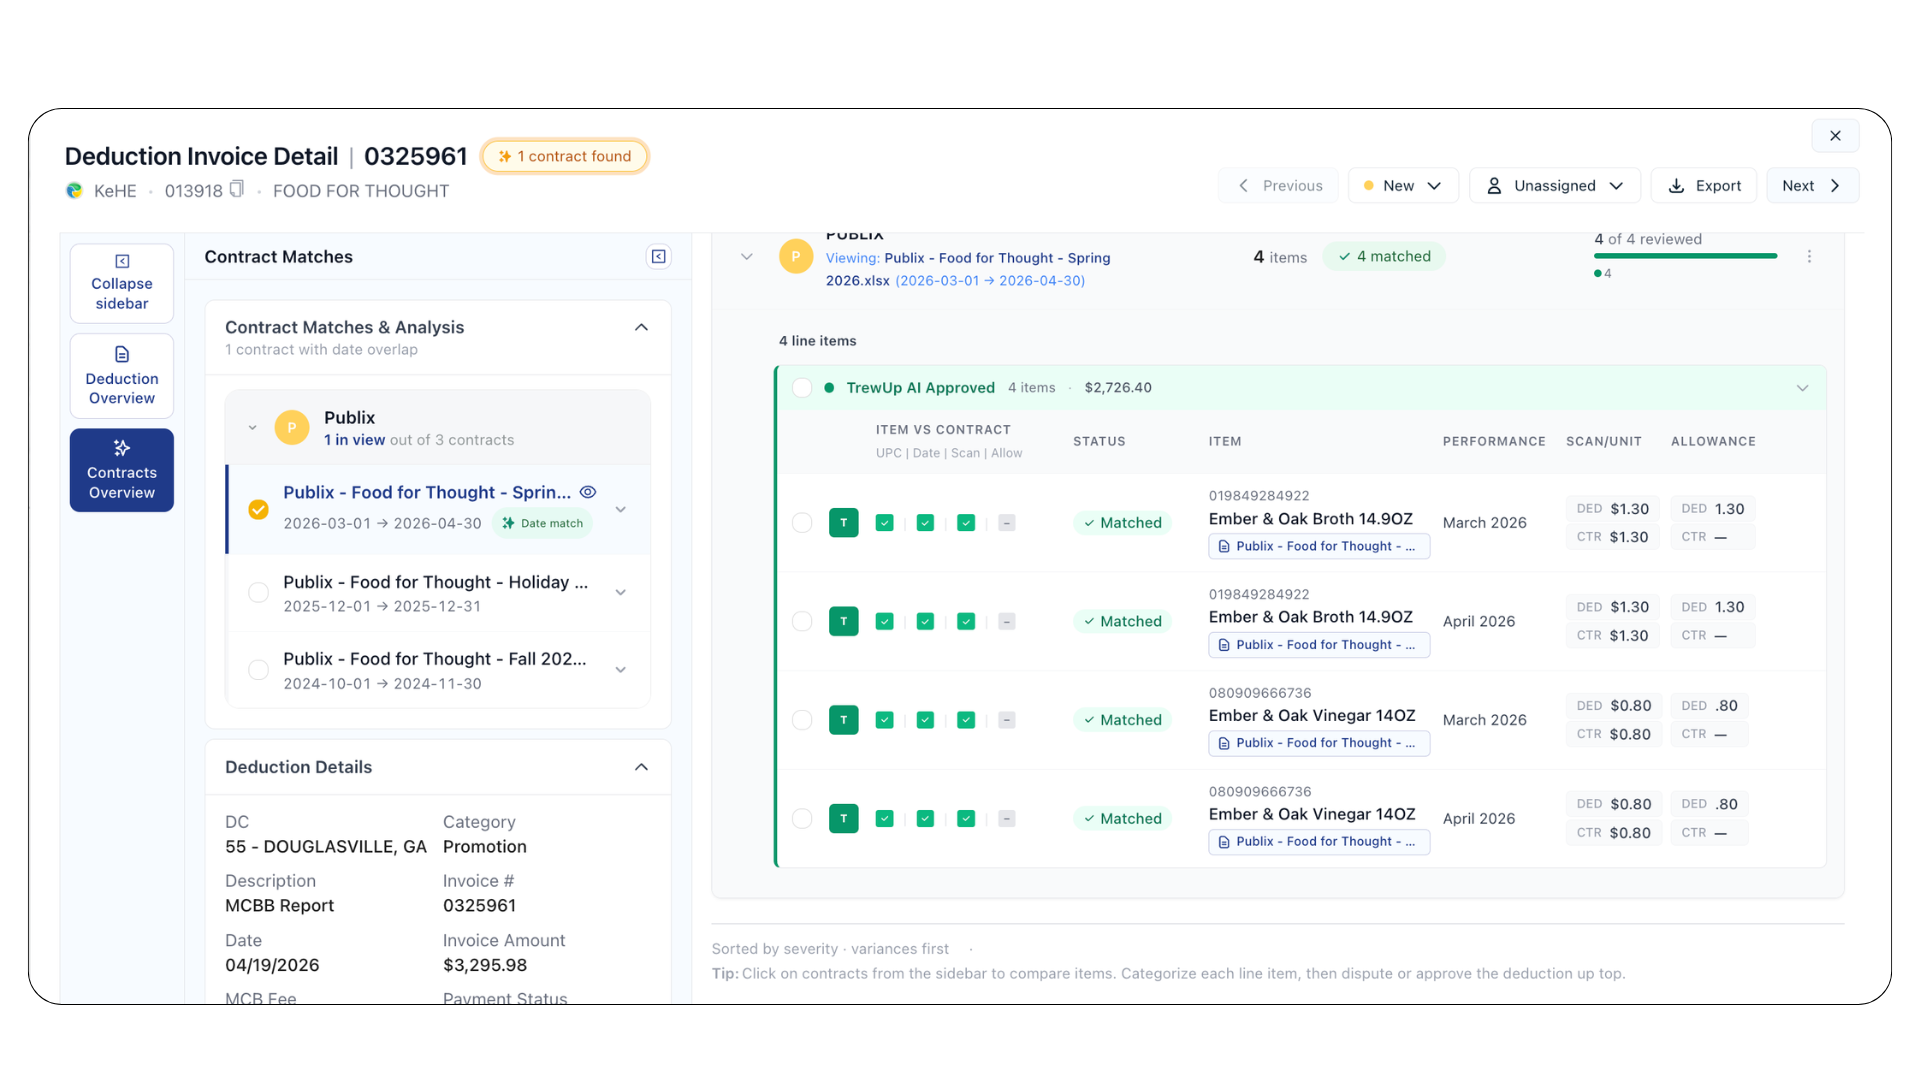Click Date check for Broth March 2026 row
Viewport: 1920px width, 1080px height.
point(926,523)
